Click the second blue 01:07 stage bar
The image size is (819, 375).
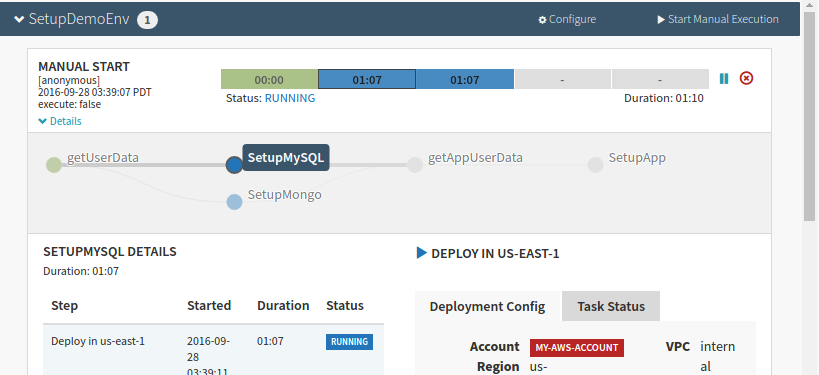[x=465, y=79]
